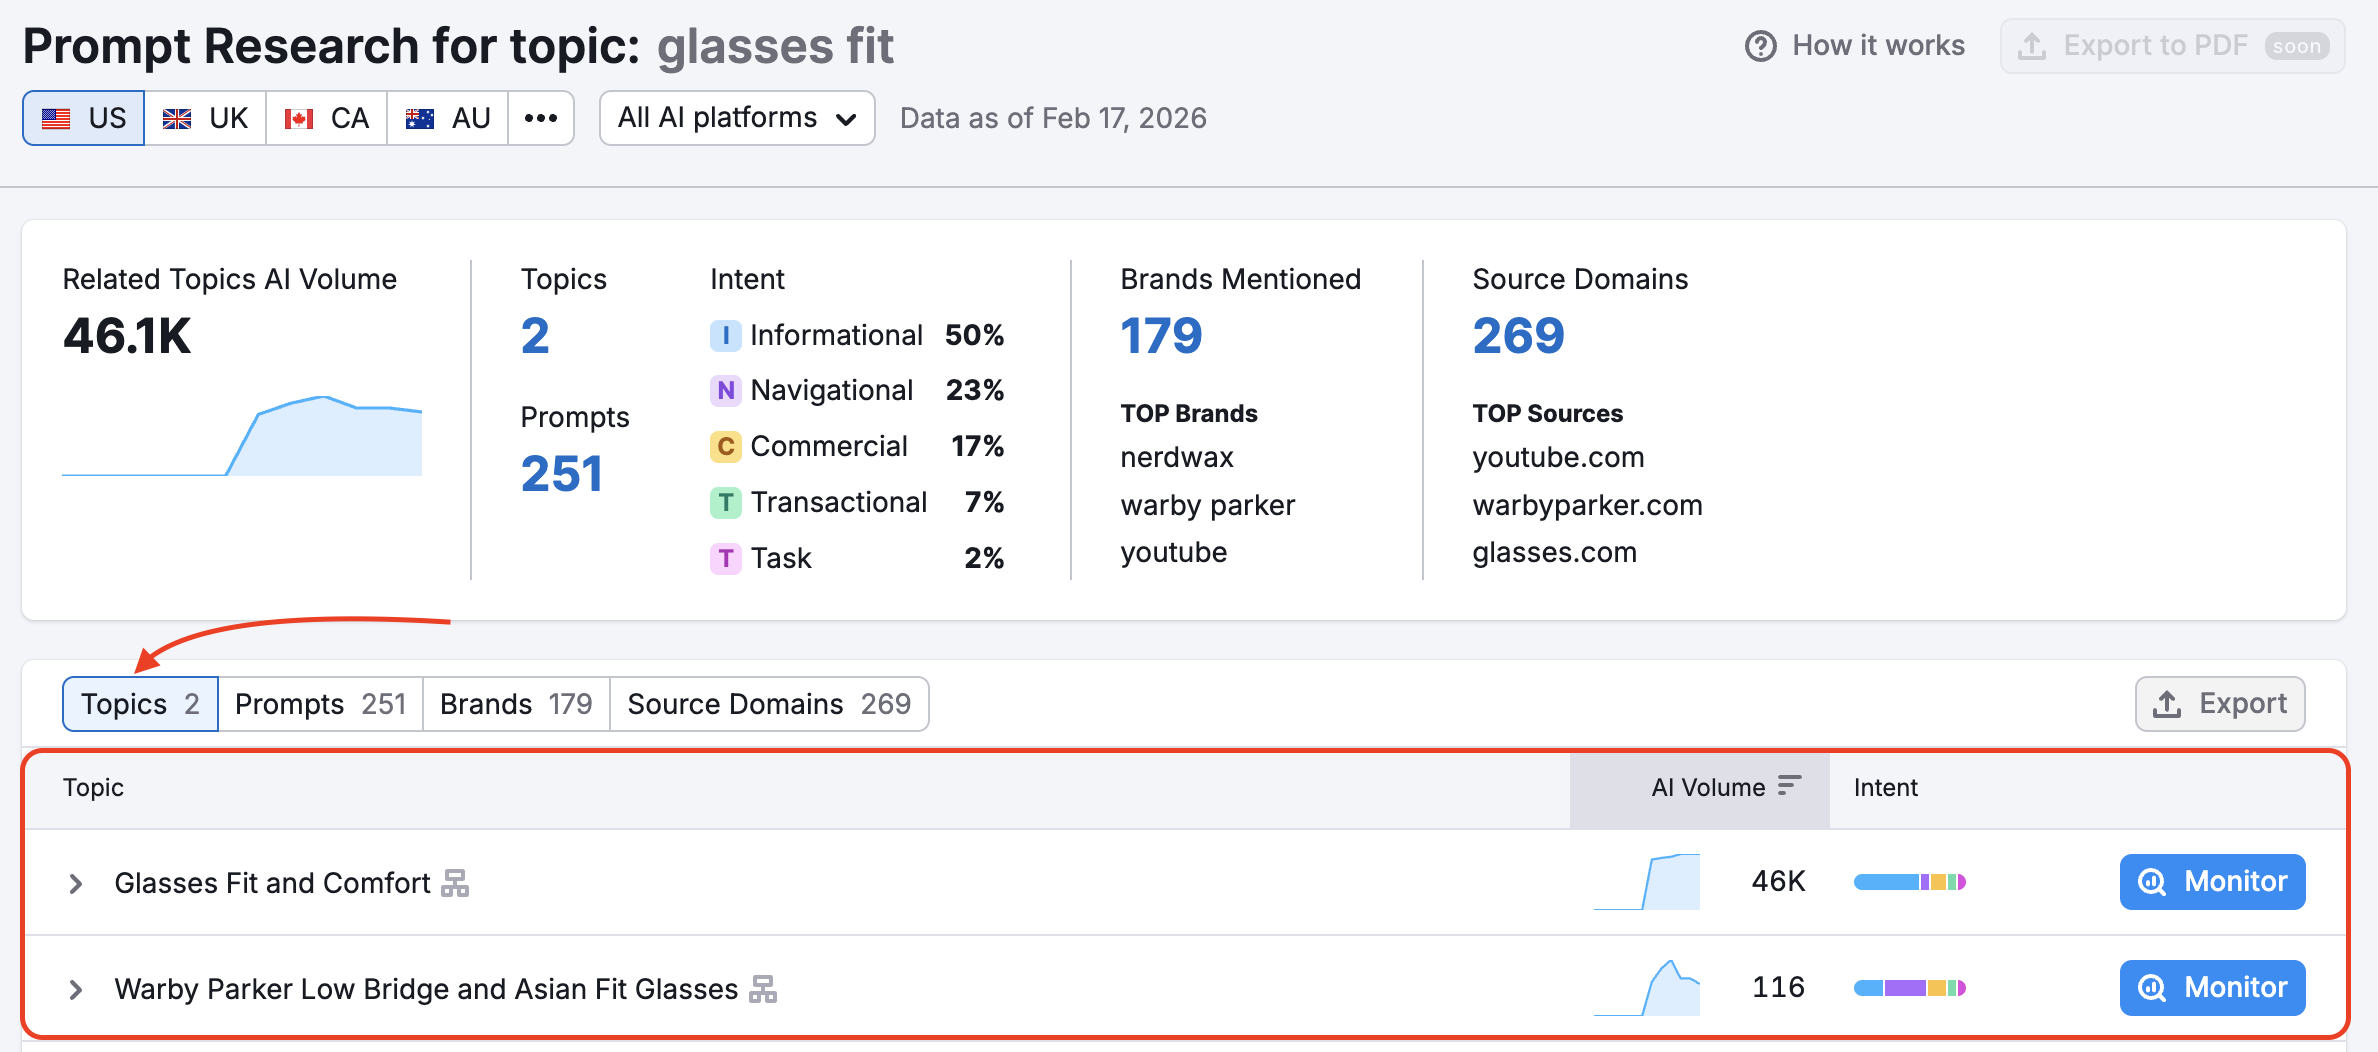The width and height of the screenshot is (2378, 1052).
Task: Open the All AI platforms dropdown
Action: point(737,118)
